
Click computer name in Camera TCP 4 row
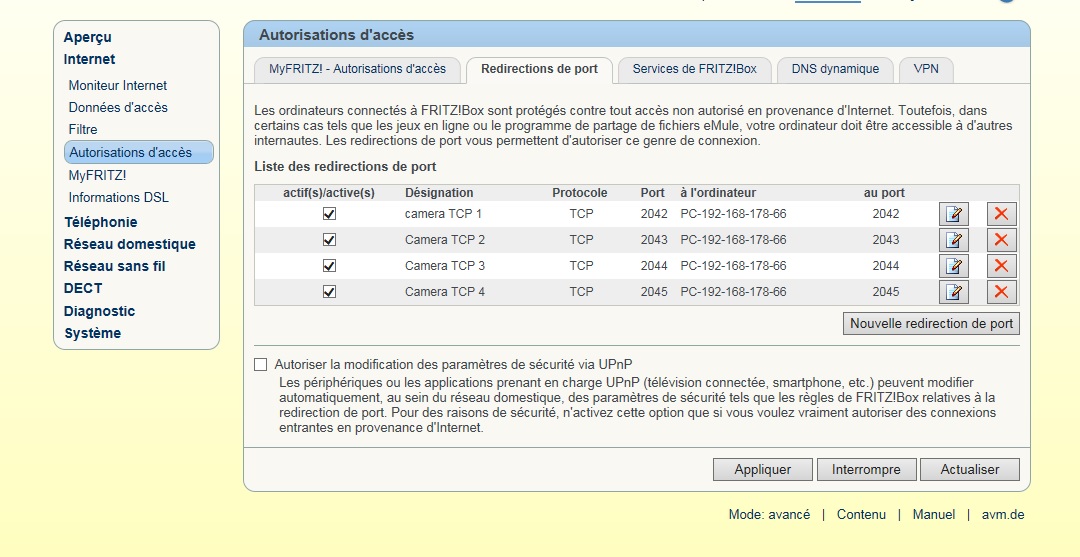point(733,292)
